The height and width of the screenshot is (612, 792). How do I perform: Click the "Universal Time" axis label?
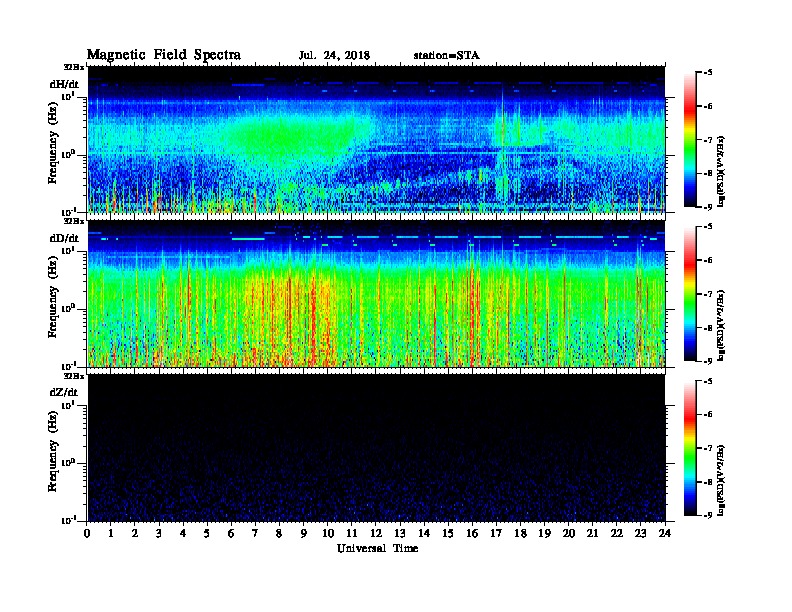tap(377, 548)
